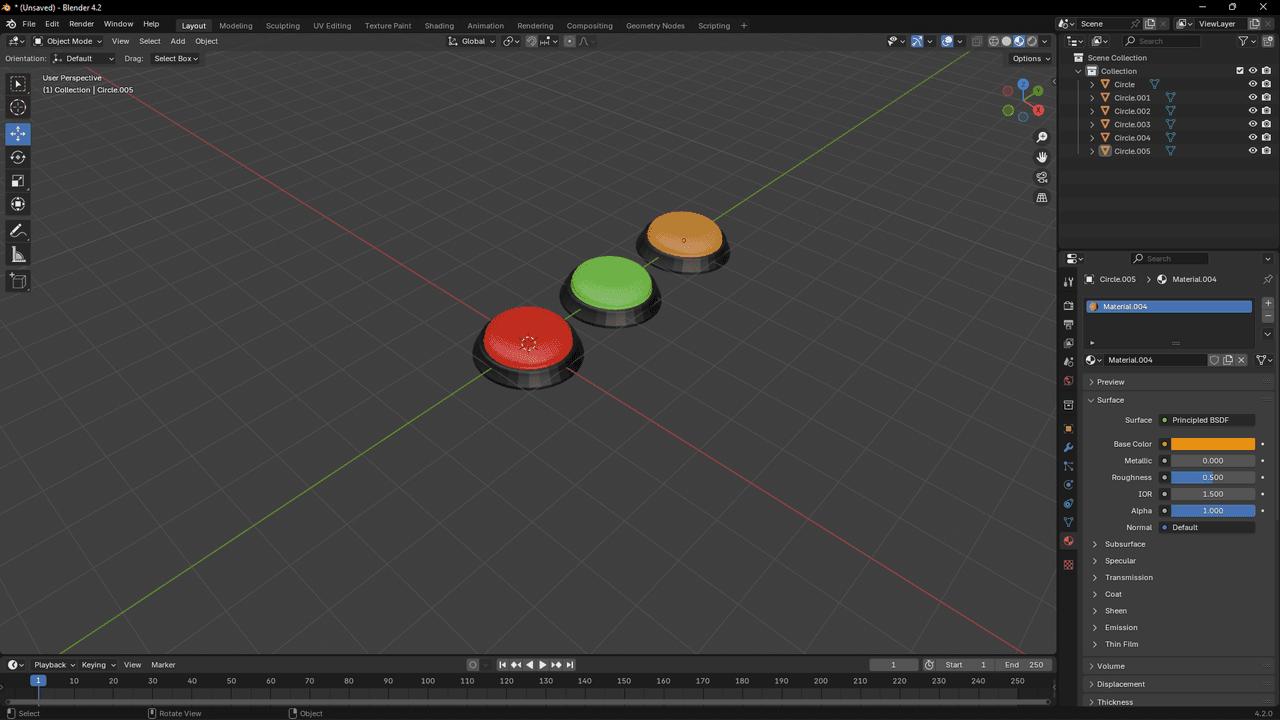Expand the Subsurface panel
This screenshot has height=720, width=1280.
tap(1124, 544)
